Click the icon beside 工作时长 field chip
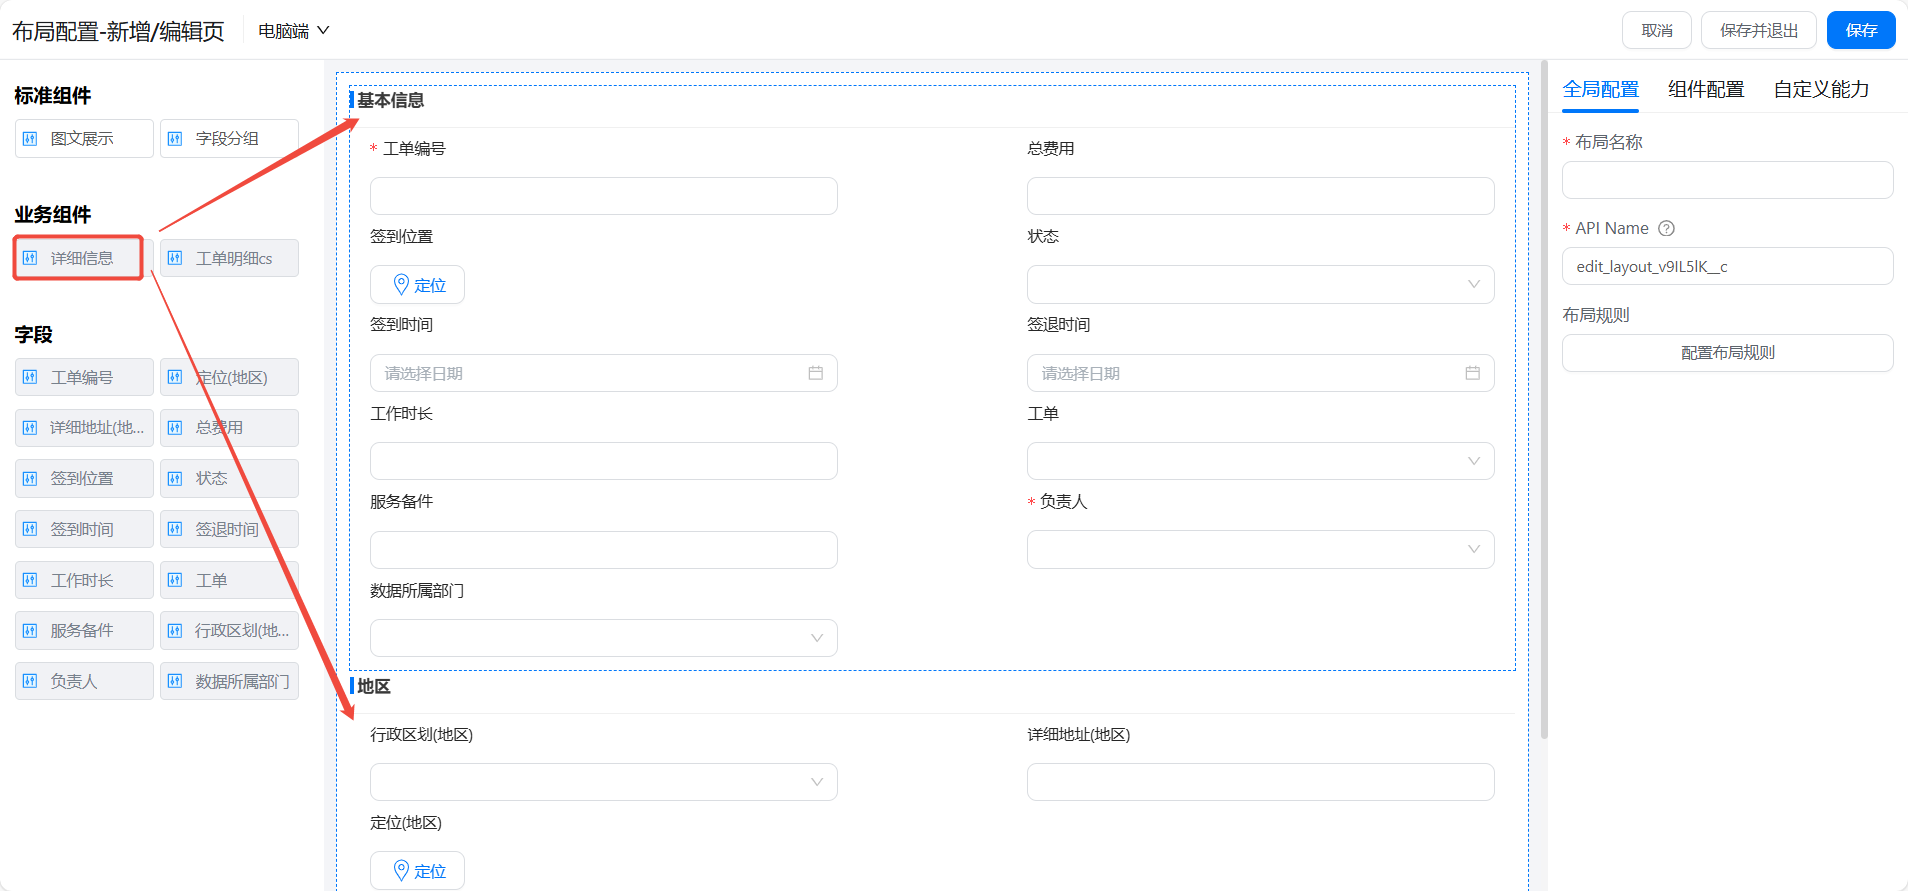This screenshot has height=891, width=1908. click(x=30, y=580)
